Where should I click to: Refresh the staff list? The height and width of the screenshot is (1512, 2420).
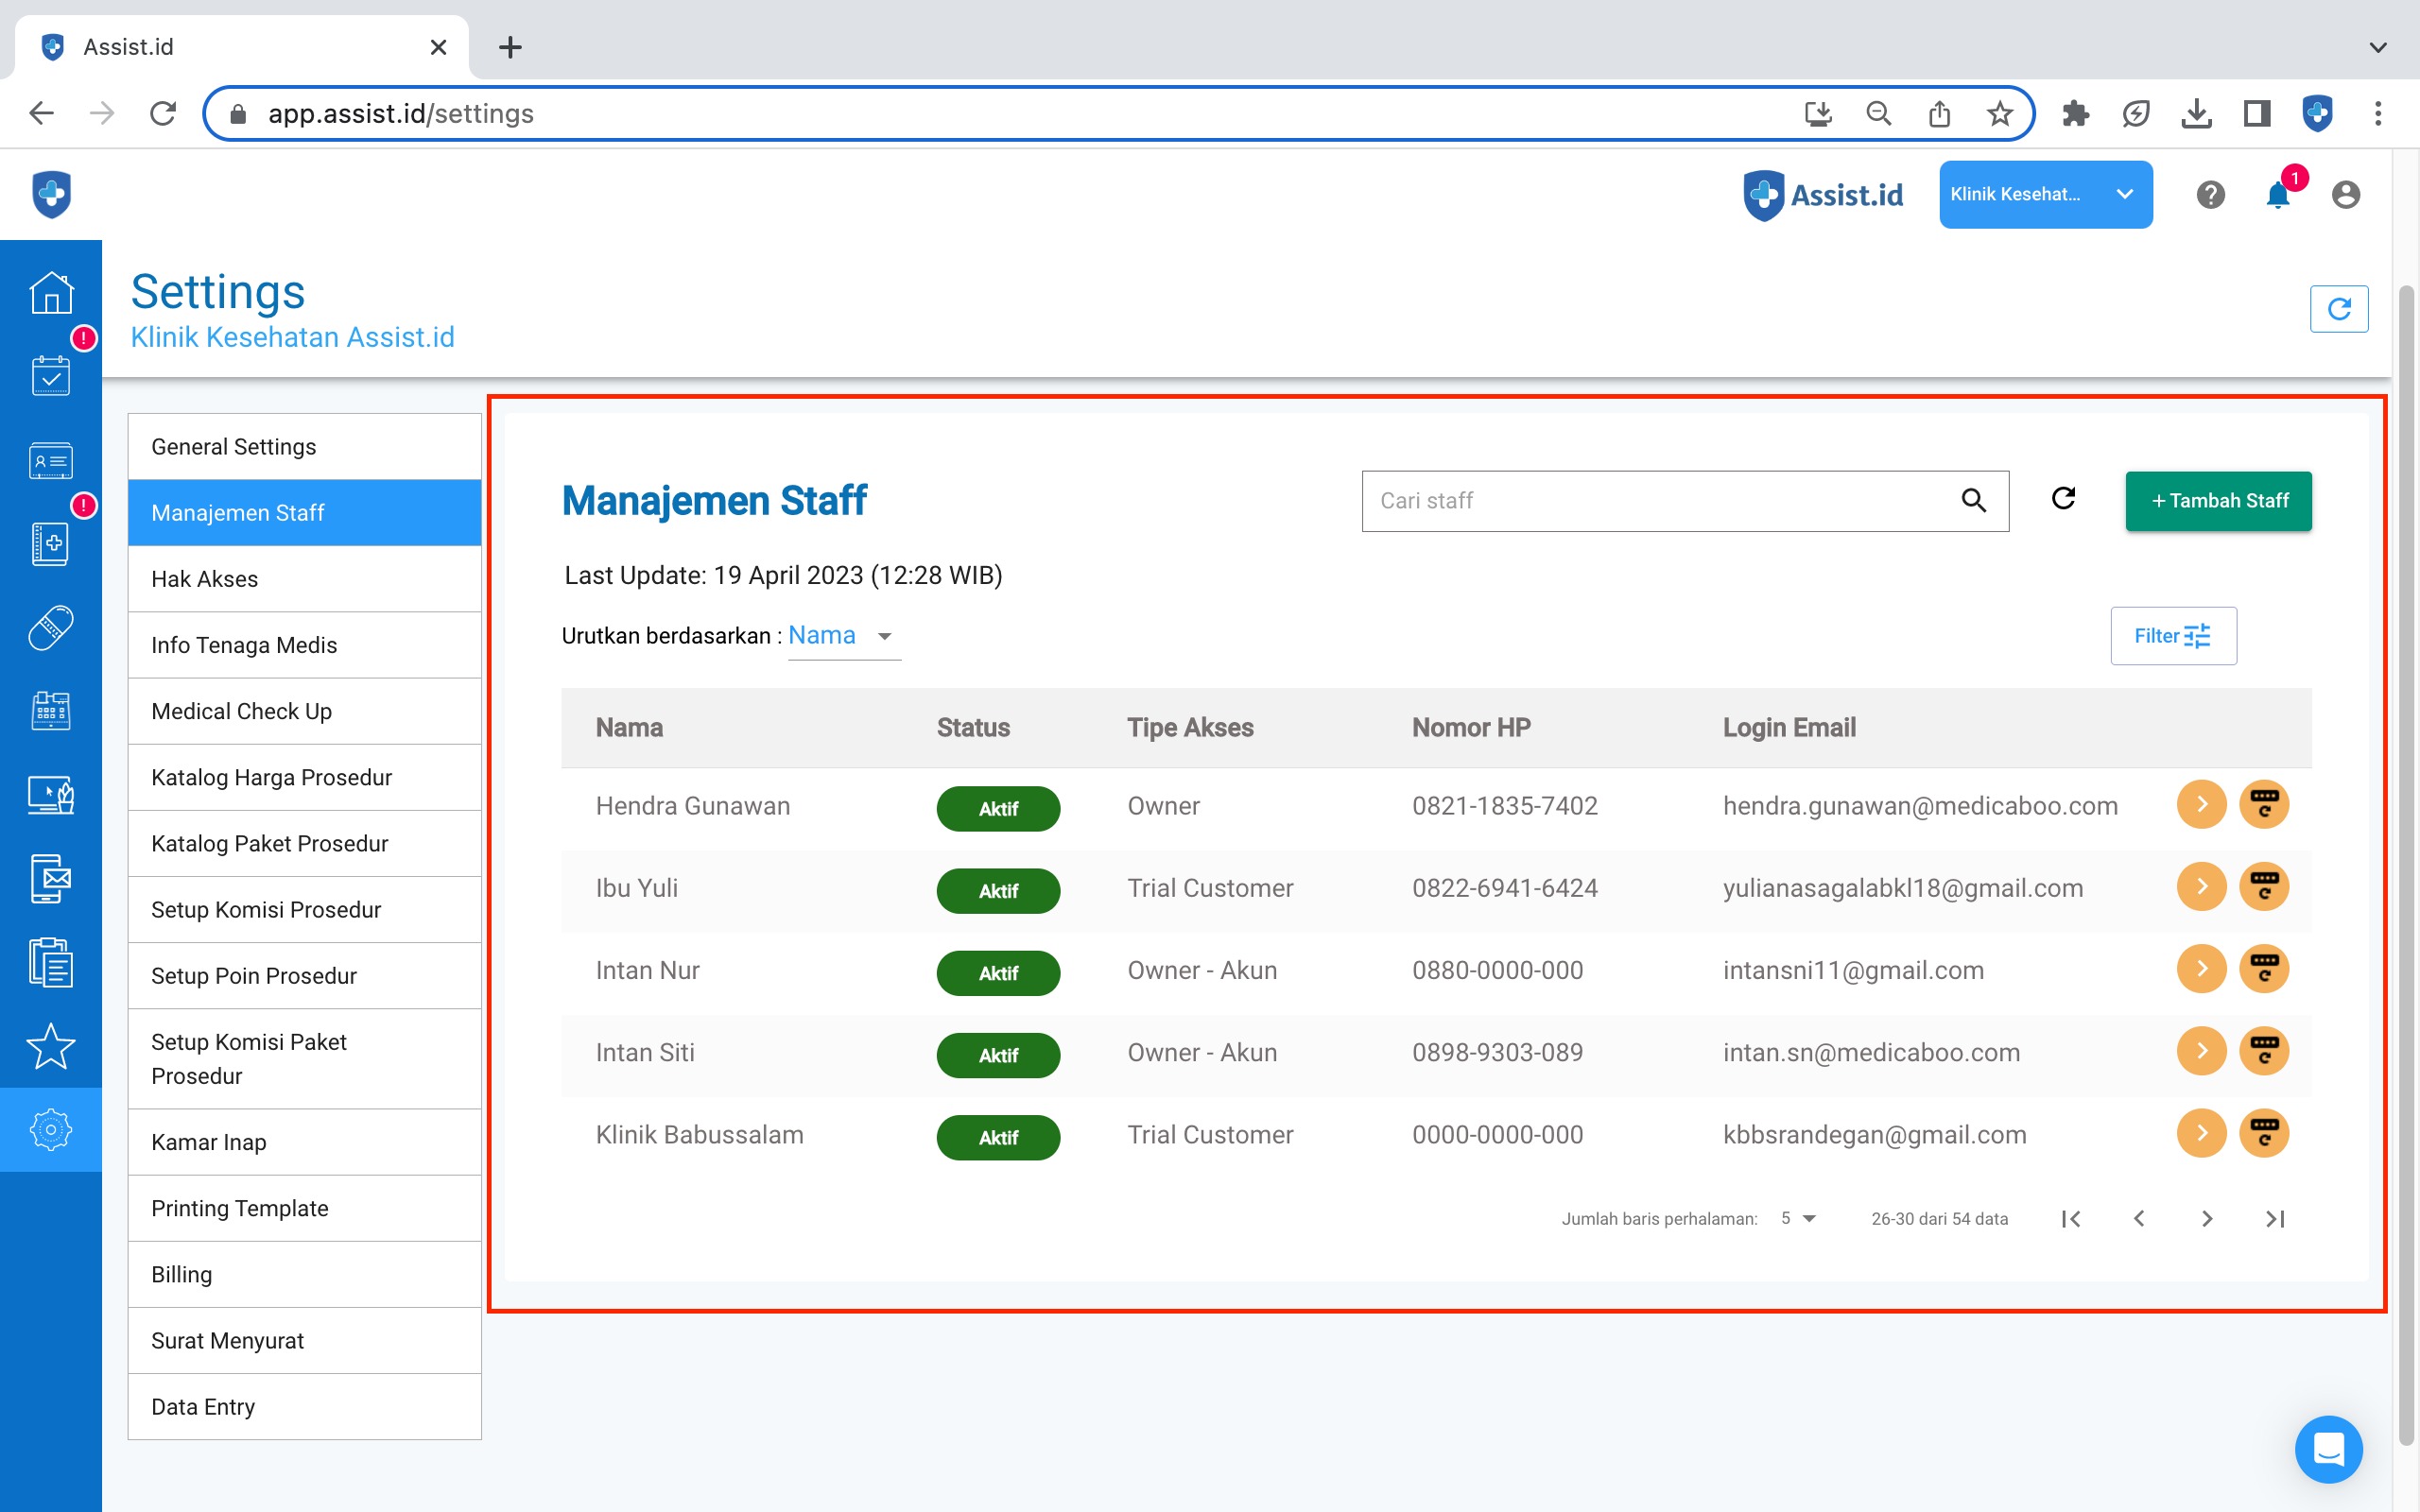point(2063,499)
